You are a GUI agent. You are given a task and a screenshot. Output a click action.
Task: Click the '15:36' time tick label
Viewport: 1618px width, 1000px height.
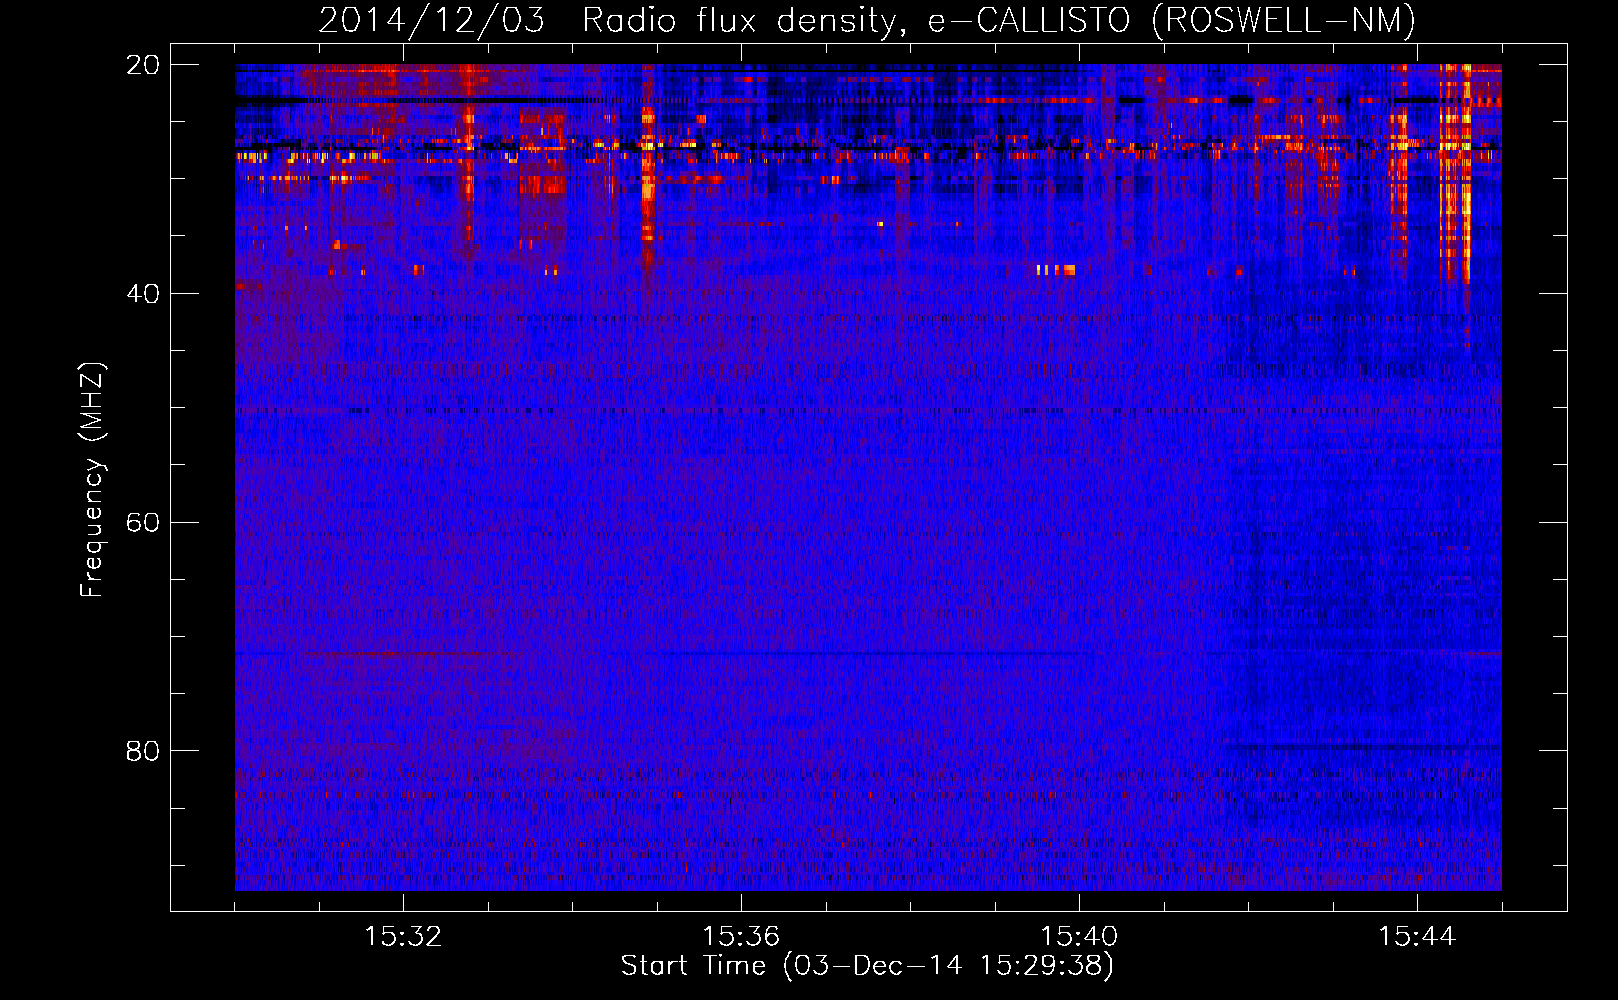pyautogui.click(x=741, y=937)
